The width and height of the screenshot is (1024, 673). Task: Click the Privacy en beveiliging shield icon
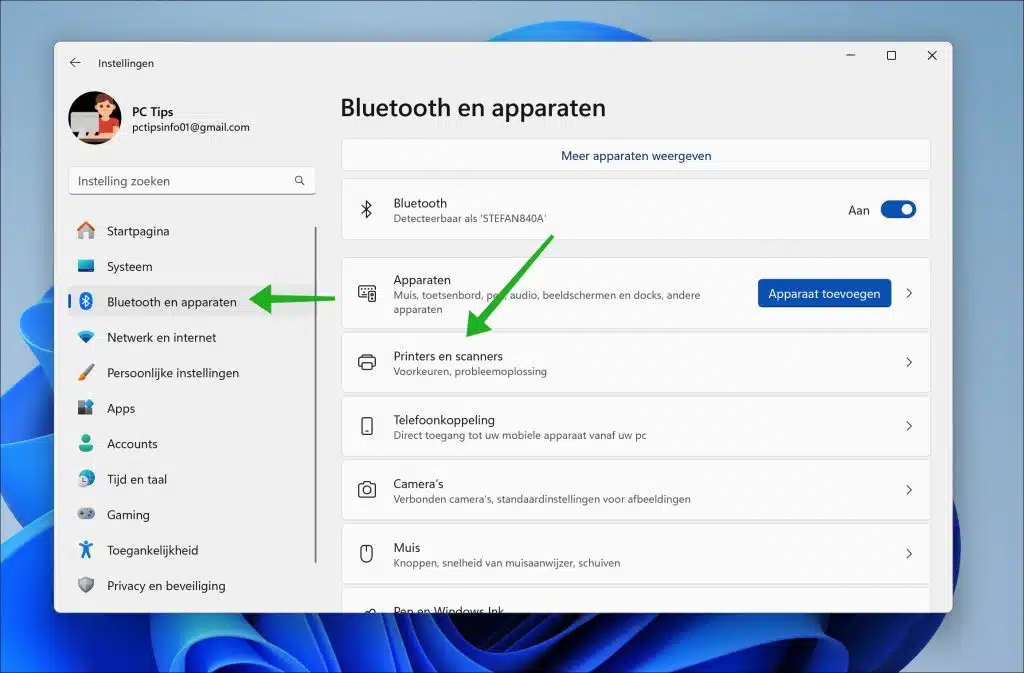(x=88, y=586)
